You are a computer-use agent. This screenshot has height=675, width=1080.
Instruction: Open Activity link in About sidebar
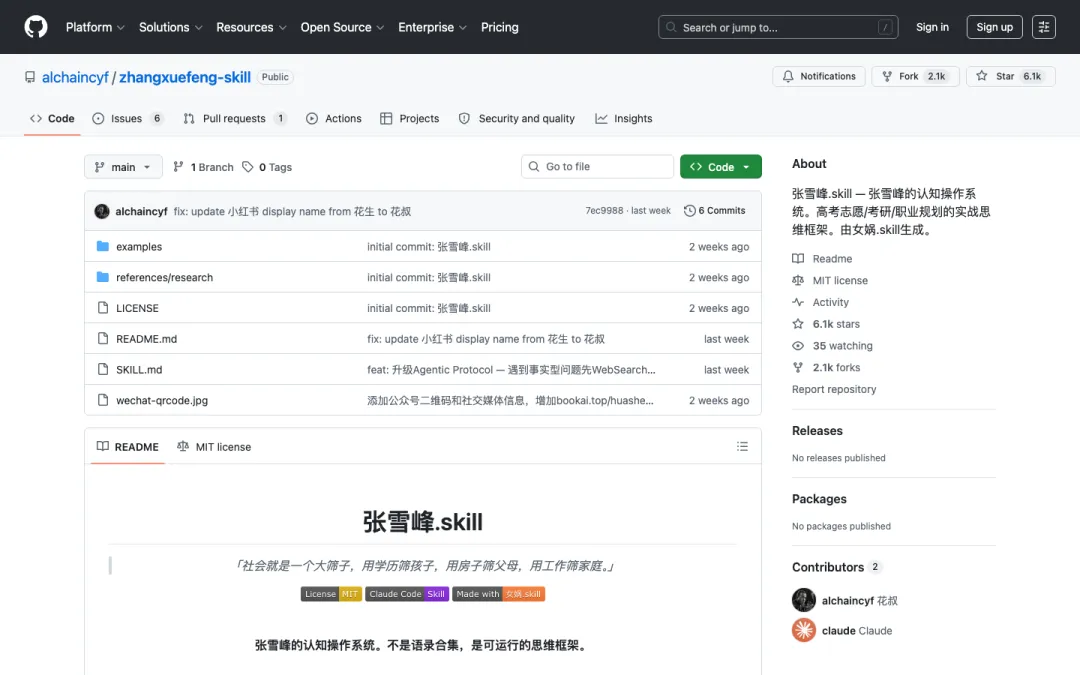[x=820, y=302]
